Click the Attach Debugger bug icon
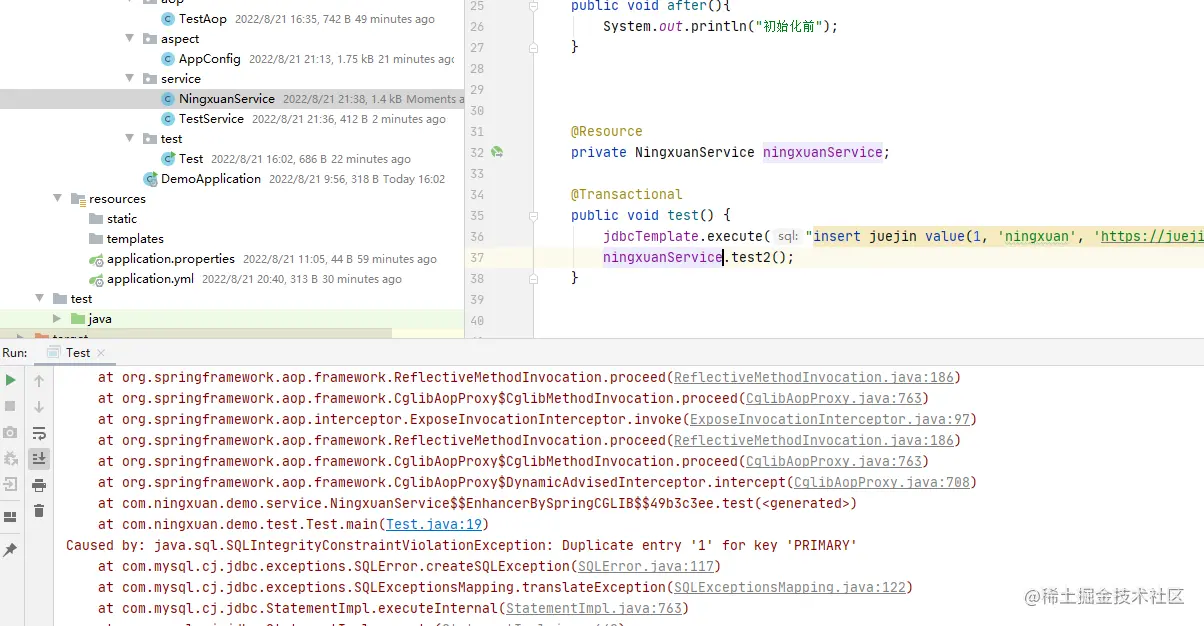Screen dimensions: 1204x626 (x=10, y=458)
